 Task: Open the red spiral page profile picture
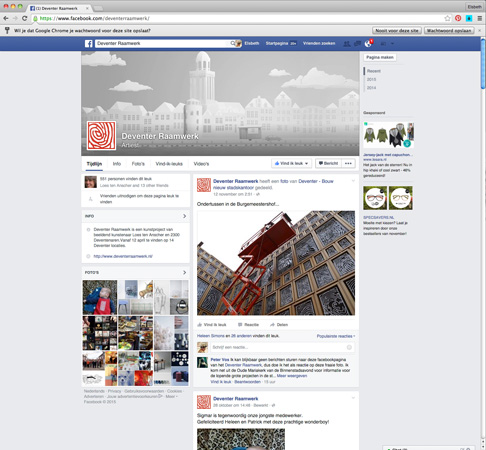(102, 136)
